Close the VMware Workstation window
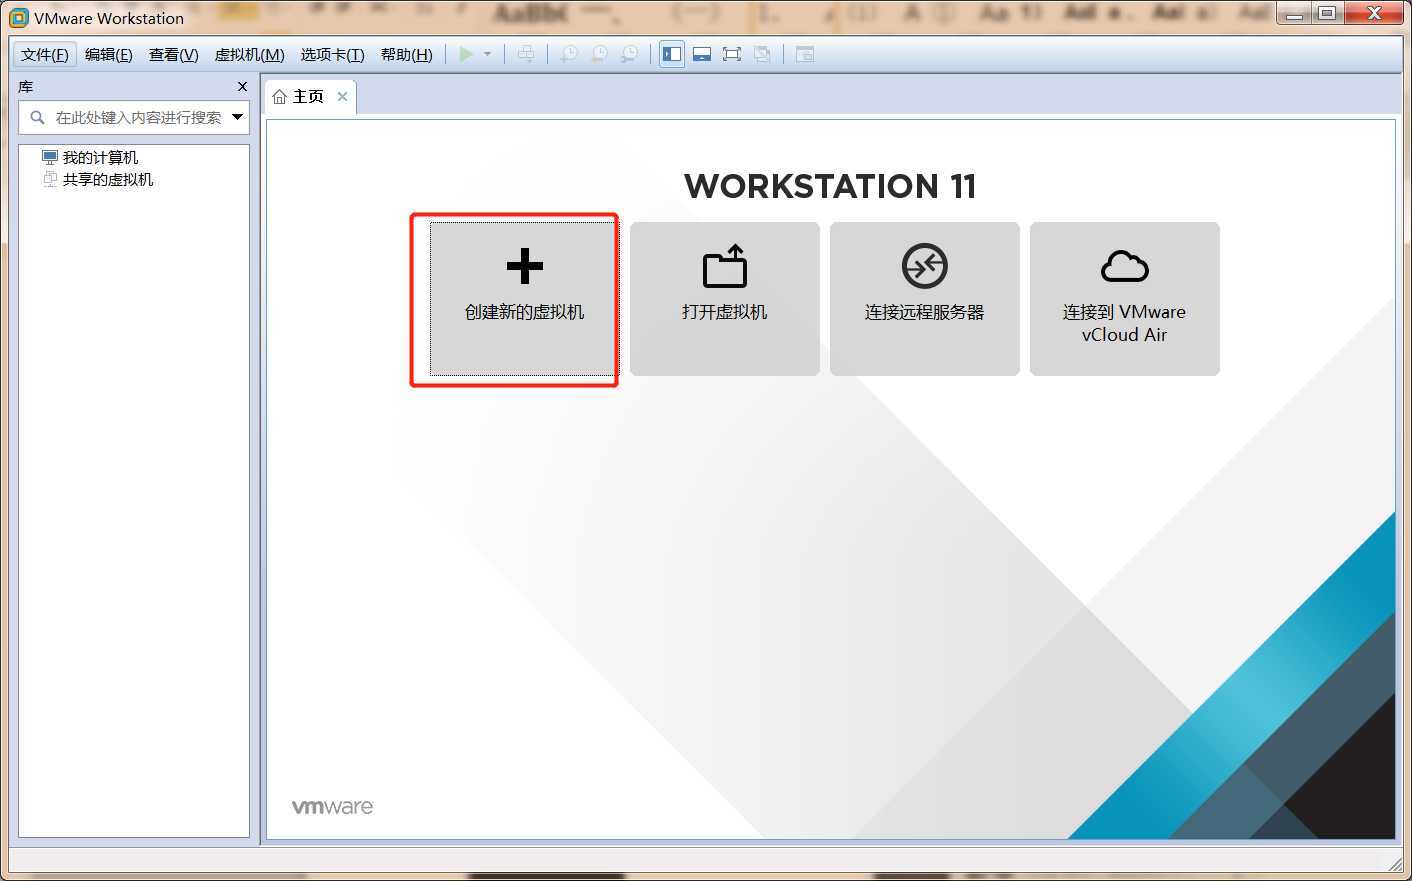The width and height of the screenshot is (1412, 881). pos(1374,14)
